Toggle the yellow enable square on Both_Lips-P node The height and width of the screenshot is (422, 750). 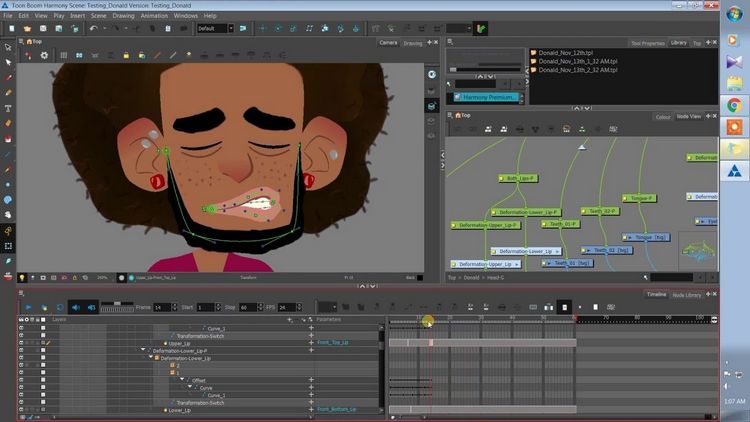point(501,178)
